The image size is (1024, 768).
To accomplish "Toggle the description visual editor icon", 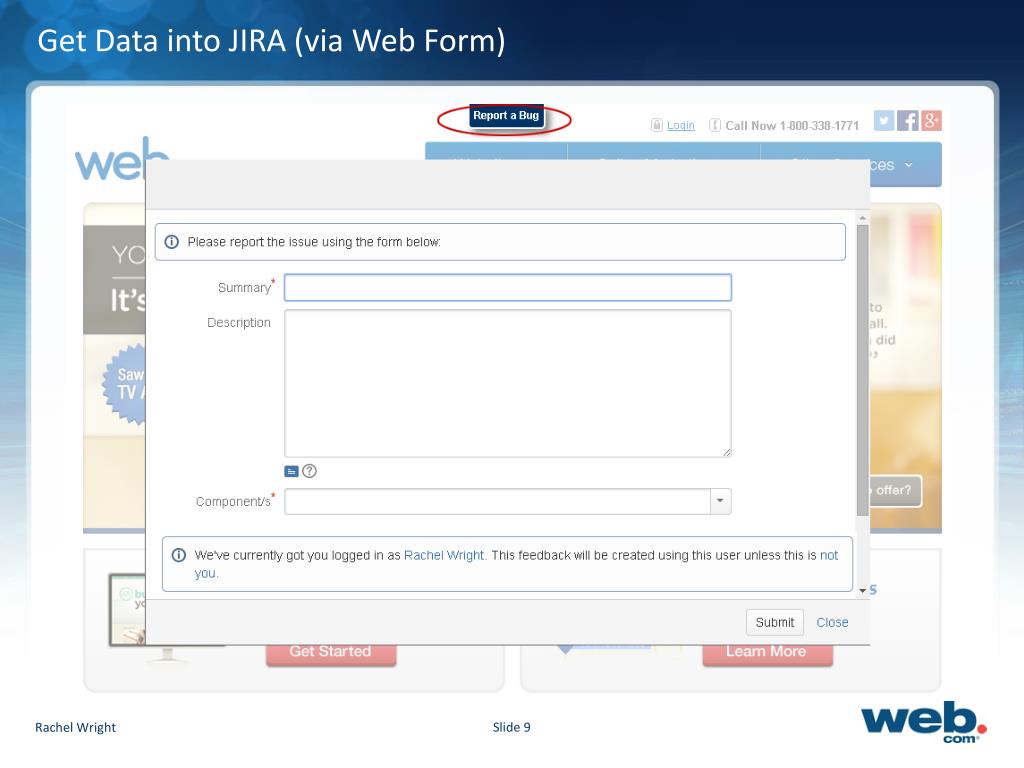I will point(291,471).
